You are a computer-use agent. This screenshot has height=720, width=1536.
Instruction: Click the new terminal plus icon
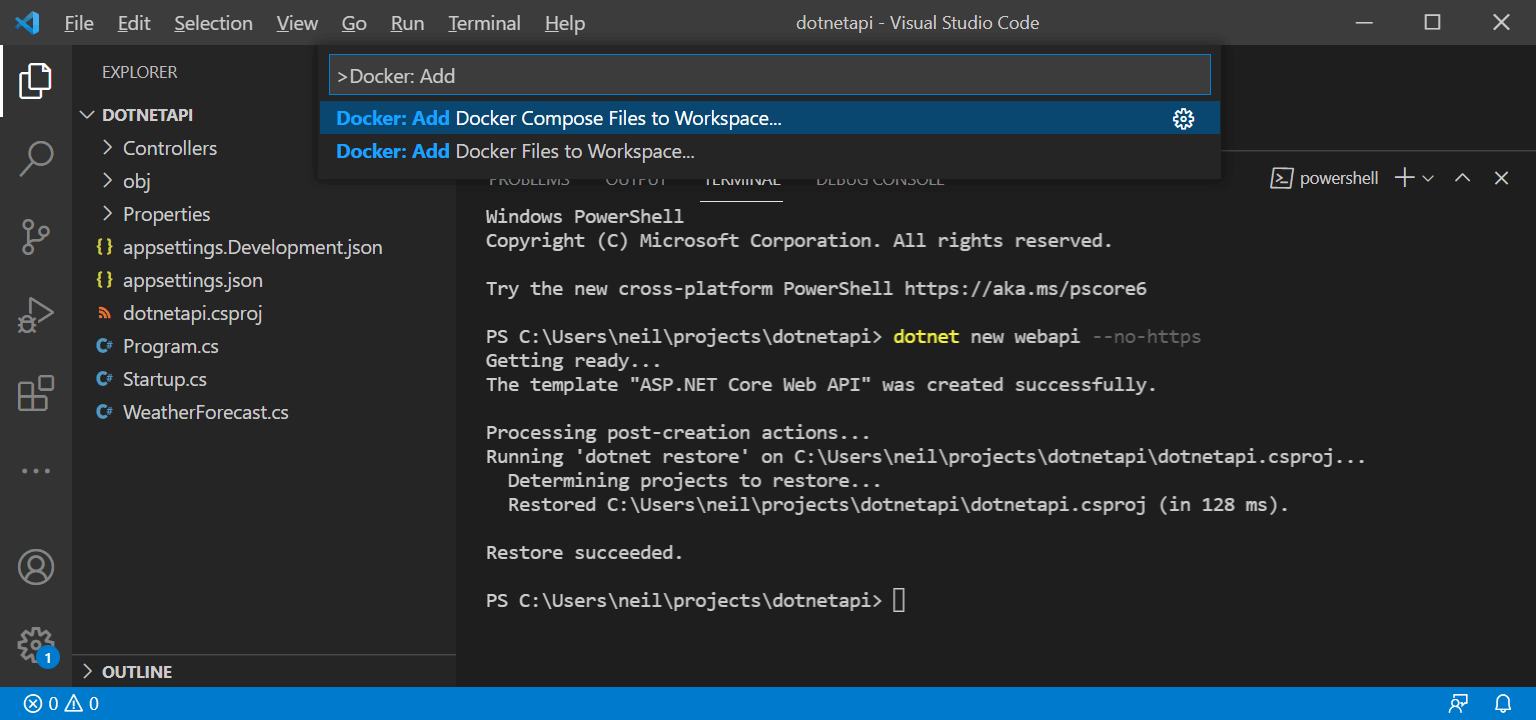[x=1404, y=178]
